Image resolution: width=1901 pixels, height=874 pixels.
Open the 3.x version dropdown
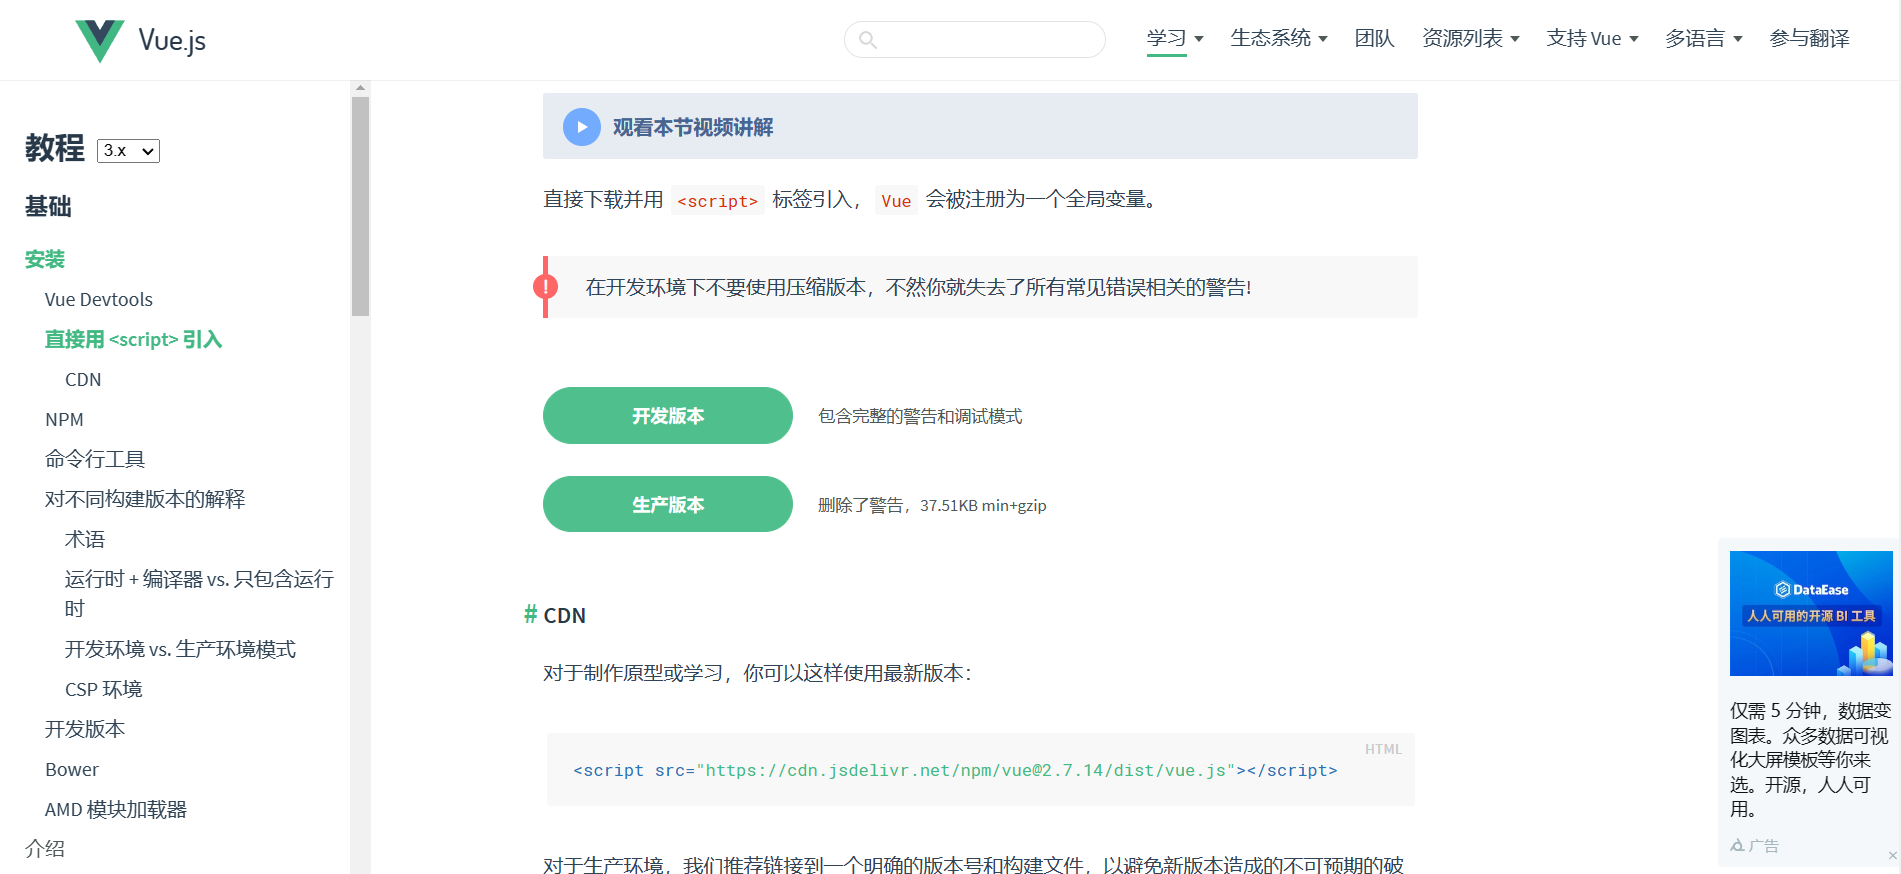(128, 151)
